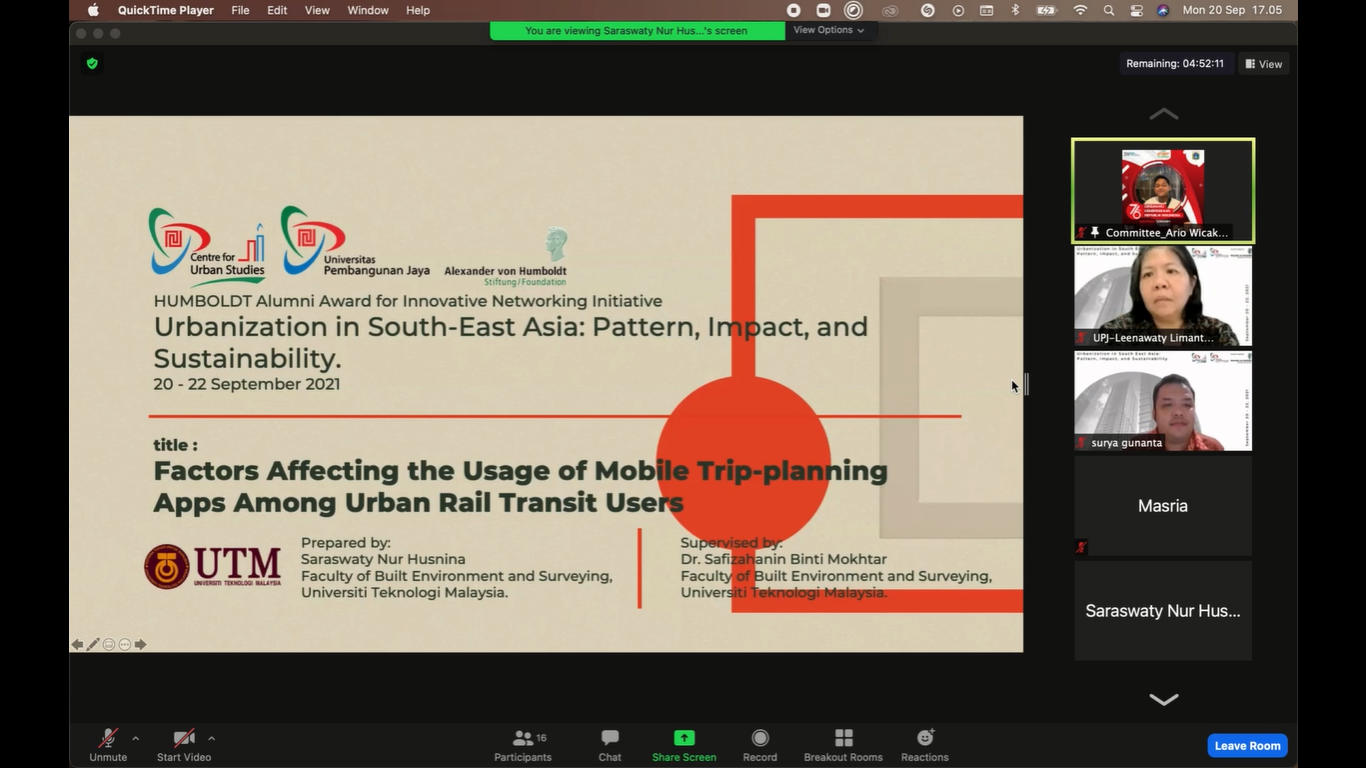1366x768 pixels.
Task: Open the Participants panel
Action: [523, 745]
